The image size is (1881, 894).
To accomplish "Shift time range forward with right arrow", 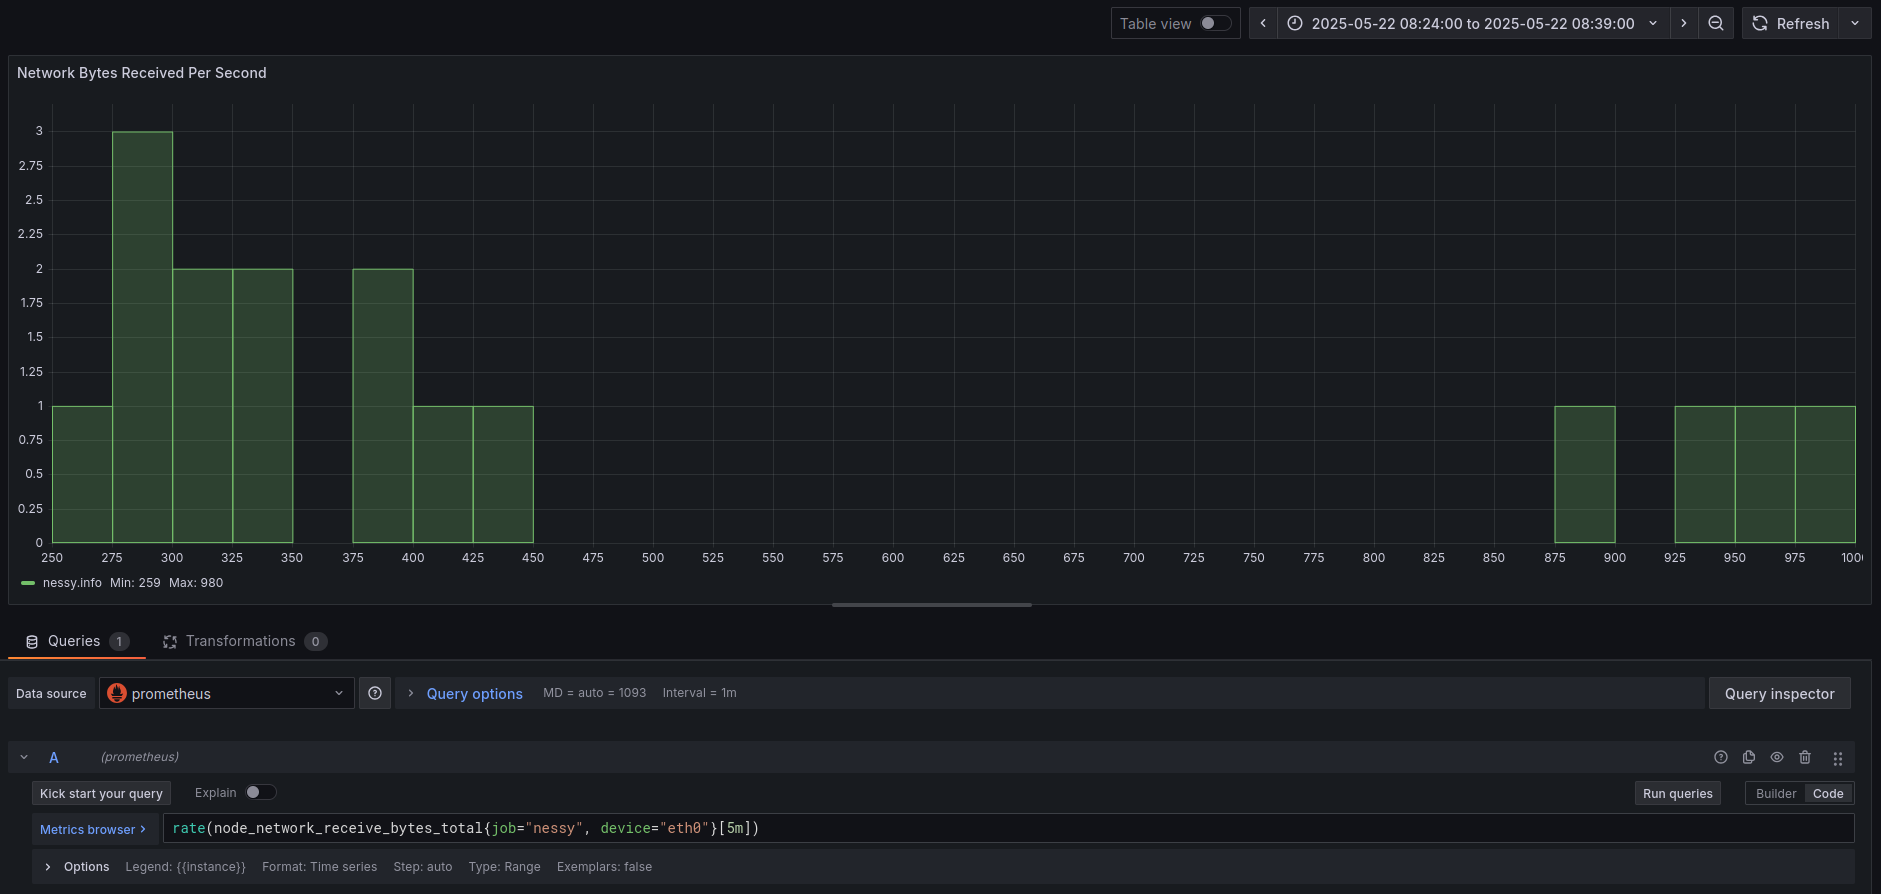I will [1684, 23].
